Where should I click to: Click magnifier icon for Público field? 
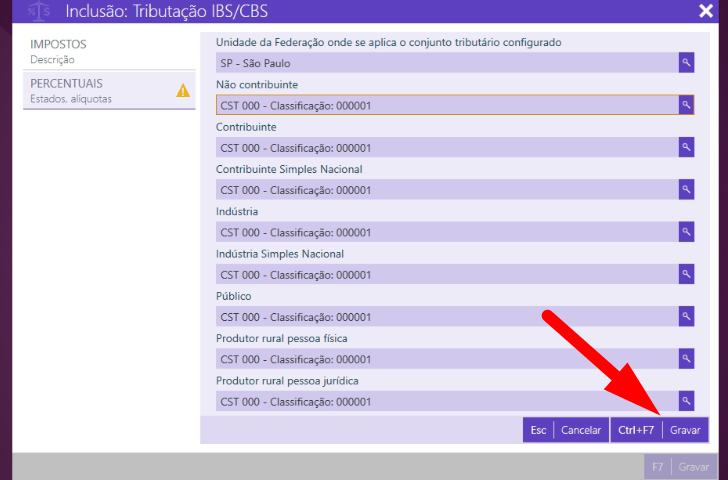tap(686, 317)
